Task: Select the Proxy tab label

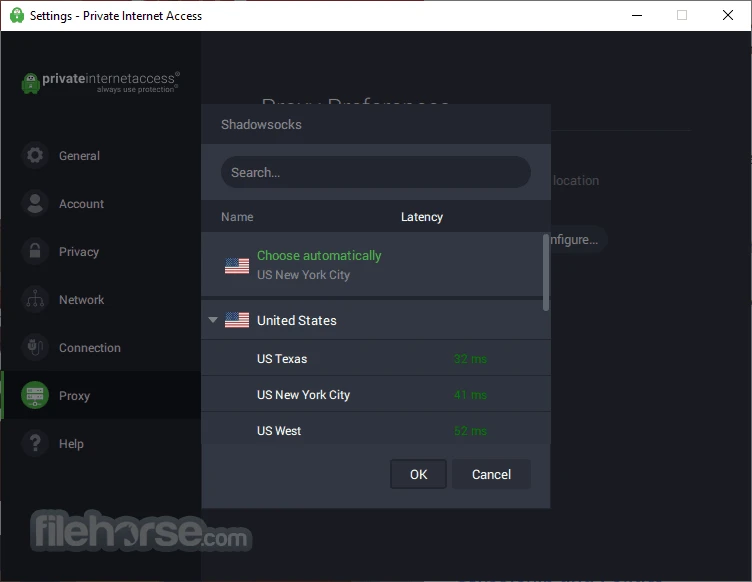Action: coord(74,396)
